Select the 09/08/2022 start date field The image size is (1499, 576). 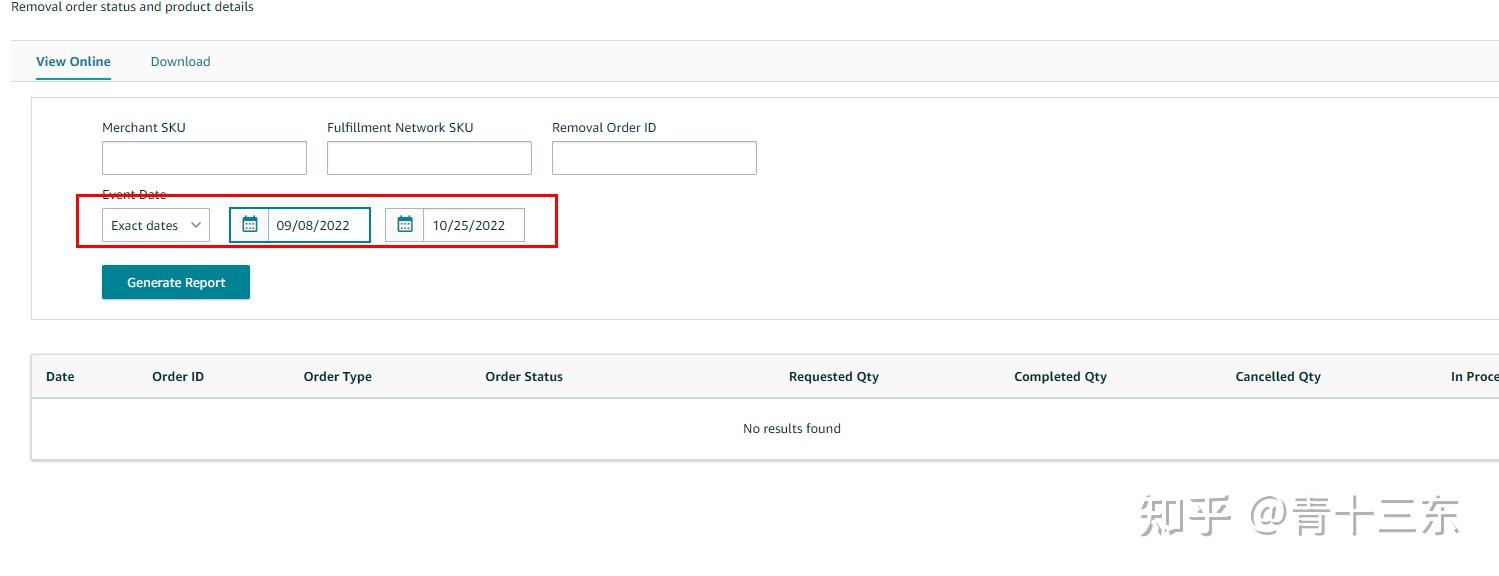[318, 225]
